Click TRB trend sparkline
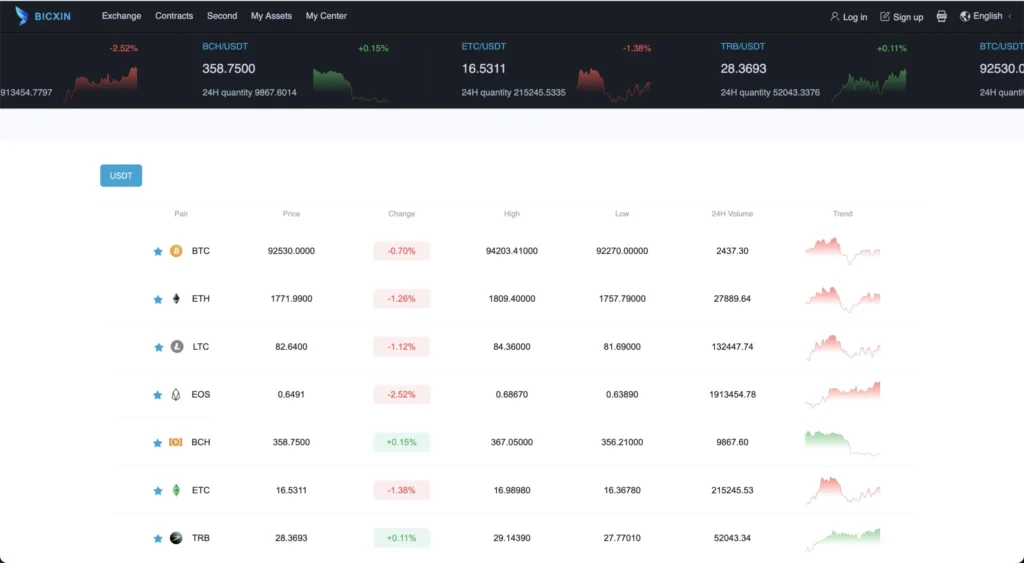 [x=842, y=539]
